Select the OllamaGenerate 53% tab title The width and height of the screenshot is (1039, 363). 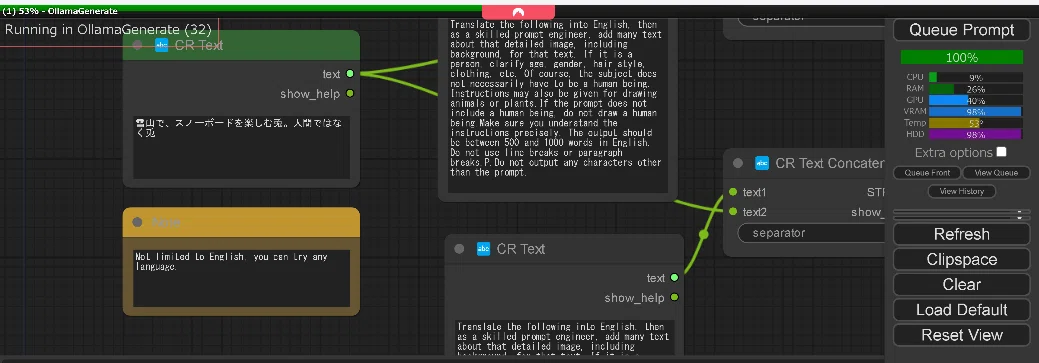(x=60, y=11)
